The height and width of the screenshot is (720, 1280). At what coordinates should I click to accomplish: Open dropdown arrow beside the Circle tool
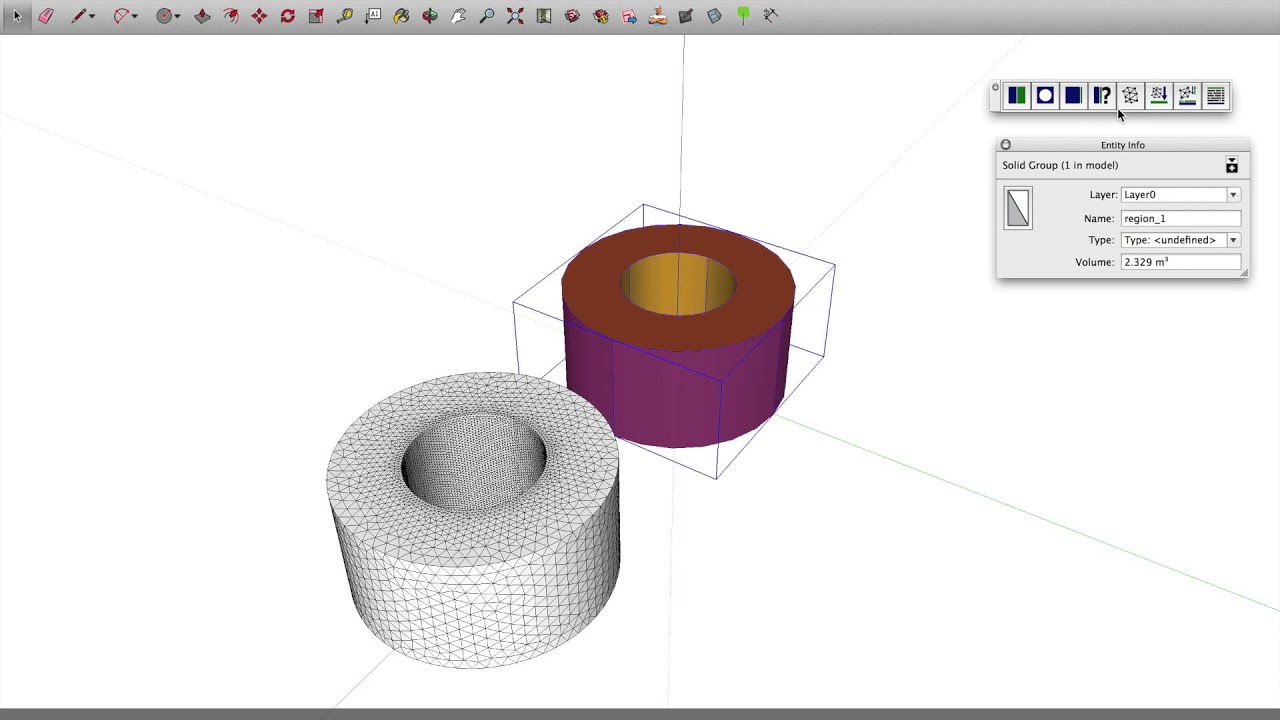tap(178, 16)
